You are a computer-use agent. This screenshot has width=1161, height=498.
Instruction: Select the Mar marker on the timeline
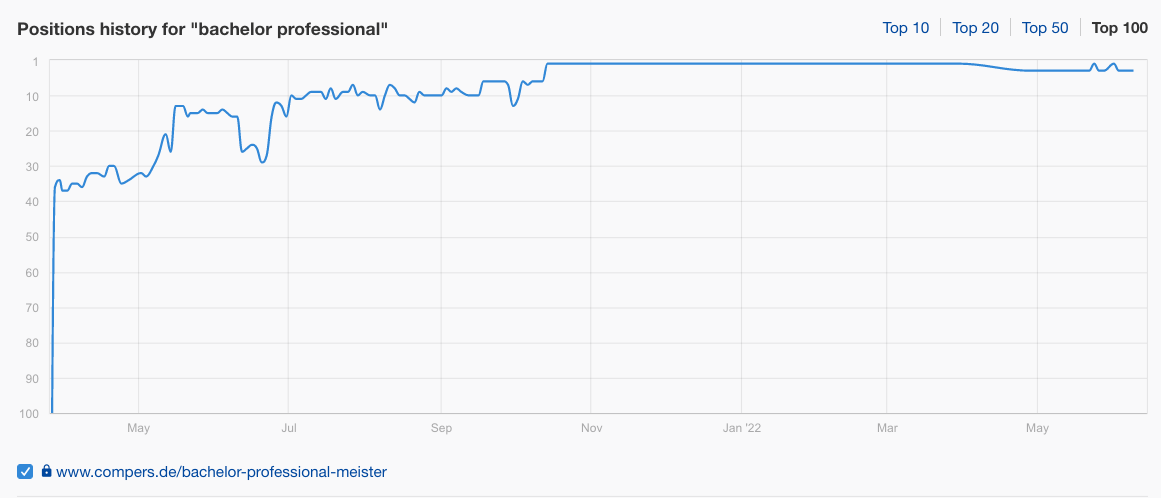886,428
